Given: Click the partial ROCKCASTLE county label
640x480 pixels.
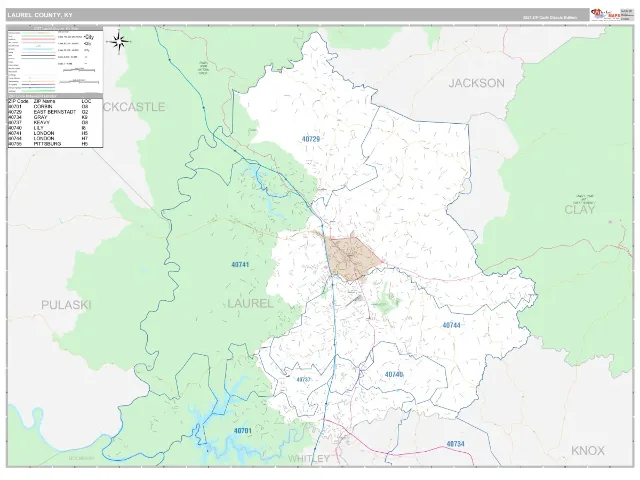Looking at the screenshot, I should (134, 107).
